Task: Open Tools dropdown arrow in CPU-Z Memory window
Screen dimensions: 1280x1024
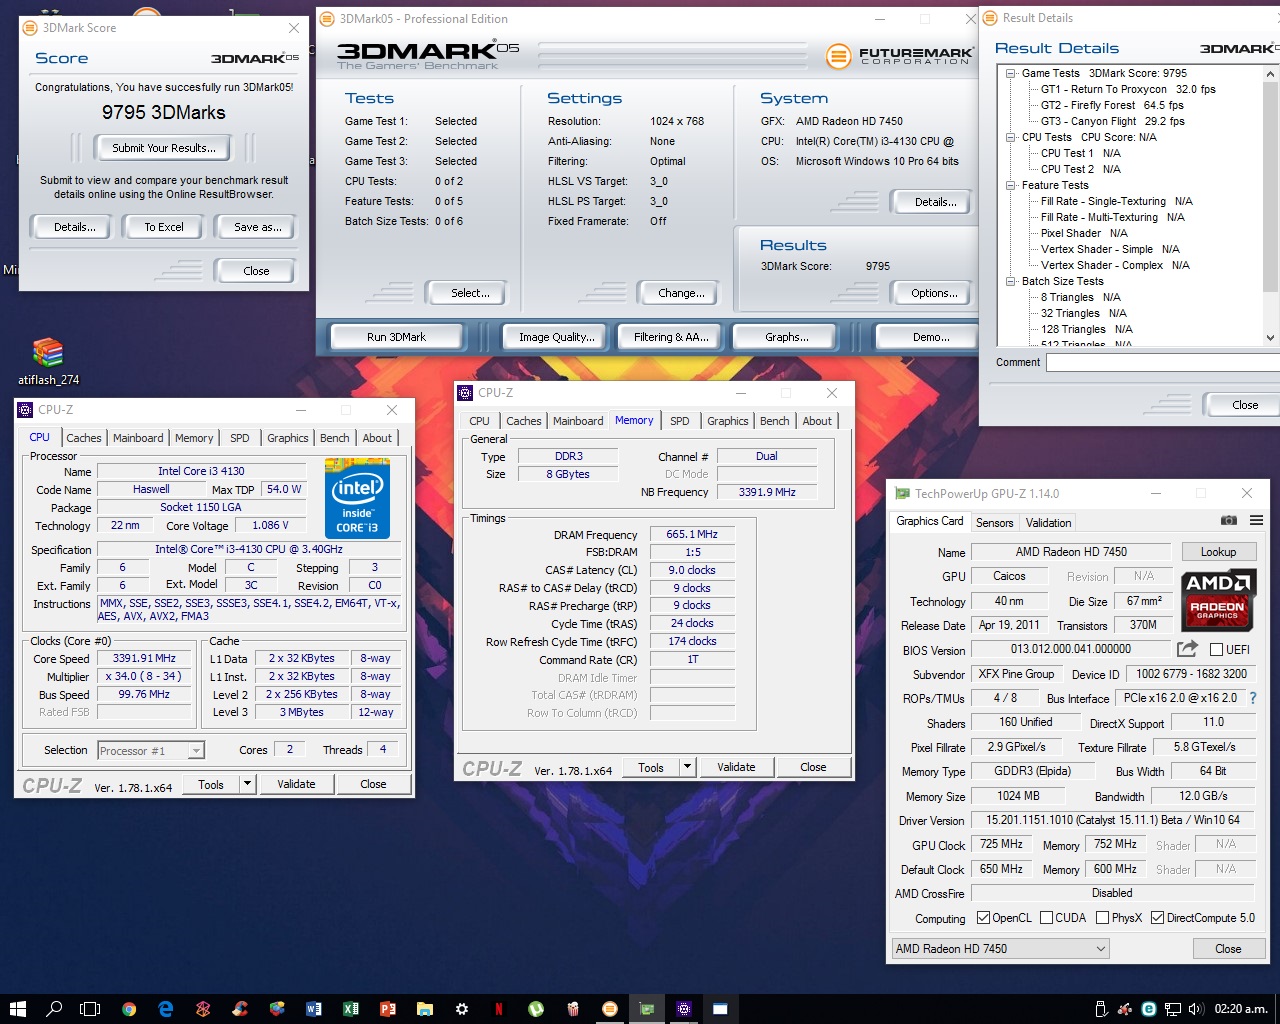Action: pyautogui.click(x=687, y=767)
